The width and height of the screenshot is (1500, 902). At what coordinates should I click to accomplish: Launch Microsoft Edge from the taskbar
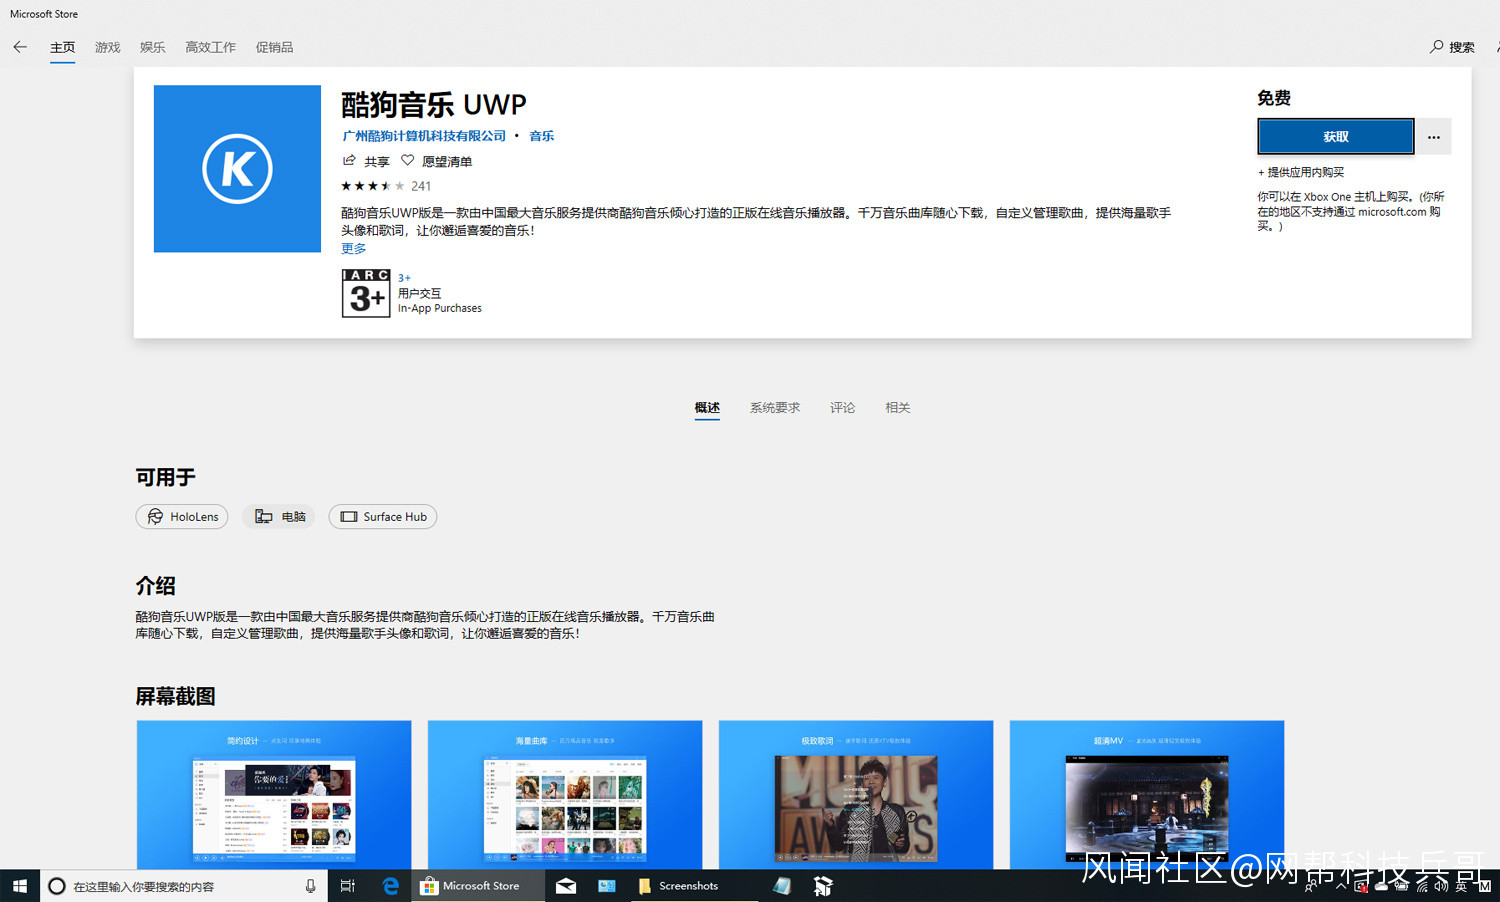click(390, 886)
